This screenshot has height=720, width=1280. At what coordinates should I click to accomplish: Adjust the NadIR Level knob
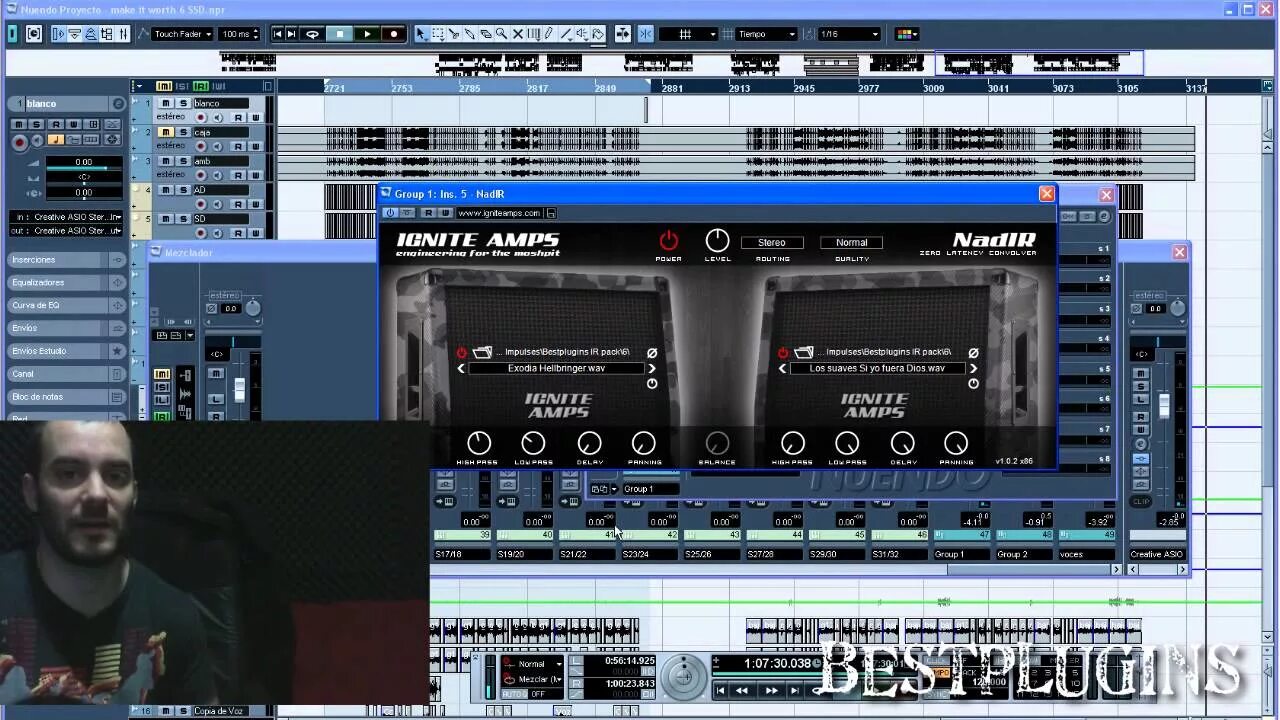tap(717, 240)
